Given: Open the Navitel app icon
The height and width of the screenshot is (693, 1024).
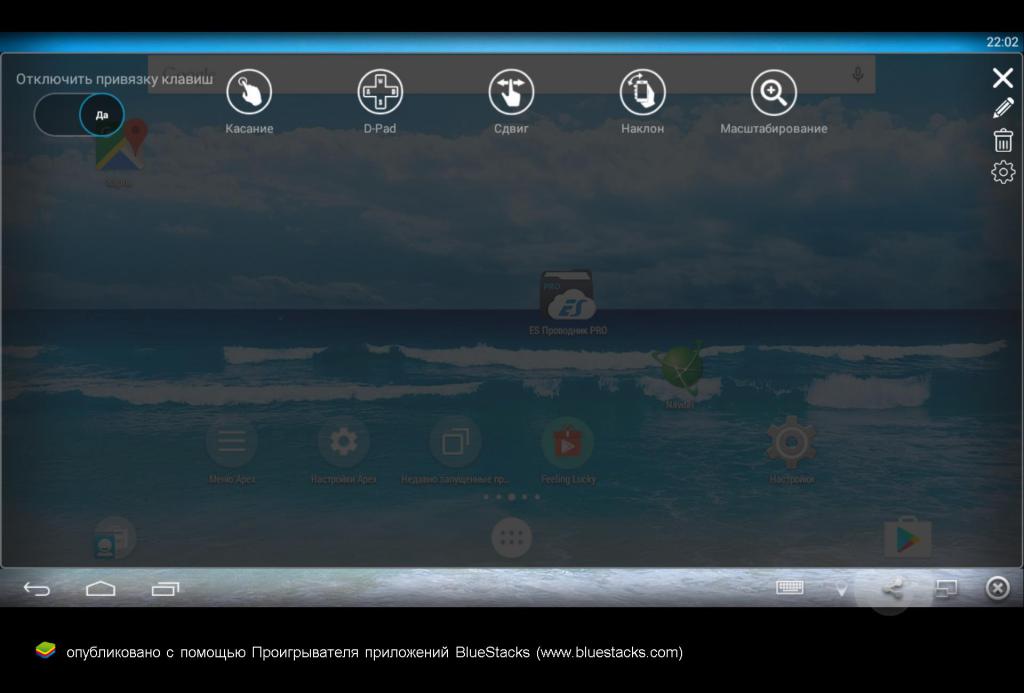Looking at the screenshot, I should point(680,374).
